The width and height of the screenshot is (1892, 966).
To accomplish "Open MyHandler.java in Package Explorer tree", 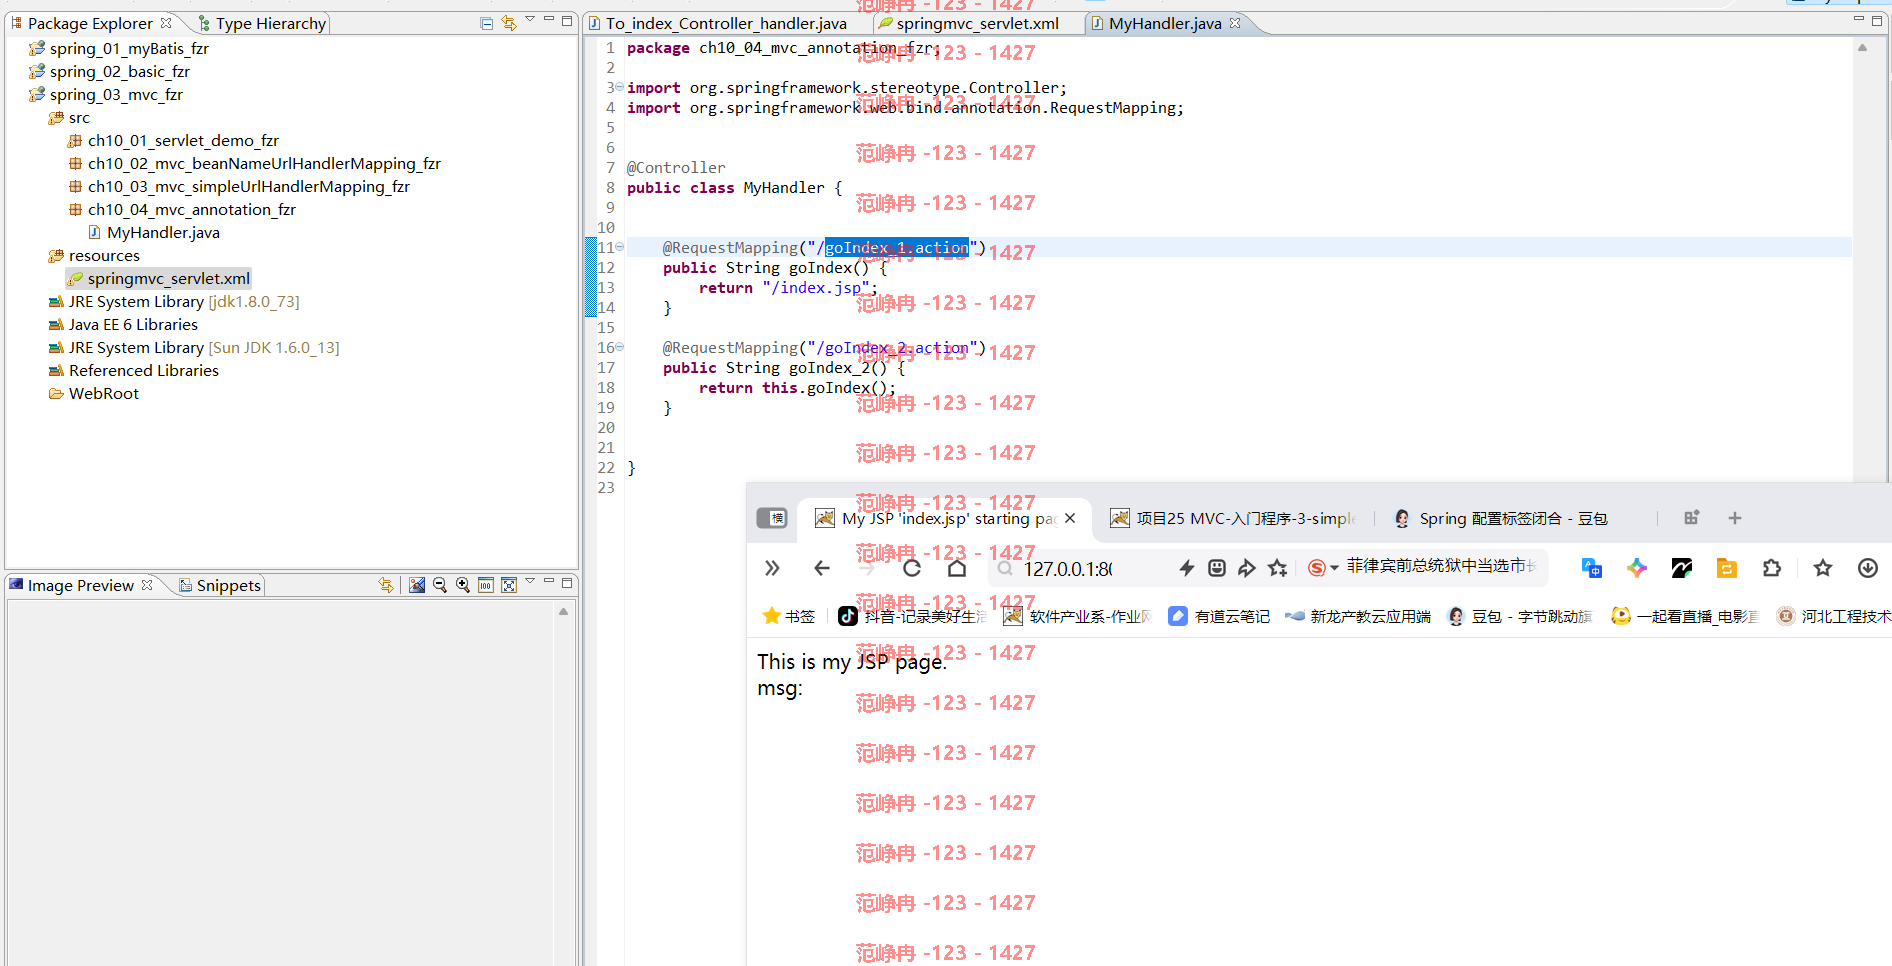I will (163, 232).
